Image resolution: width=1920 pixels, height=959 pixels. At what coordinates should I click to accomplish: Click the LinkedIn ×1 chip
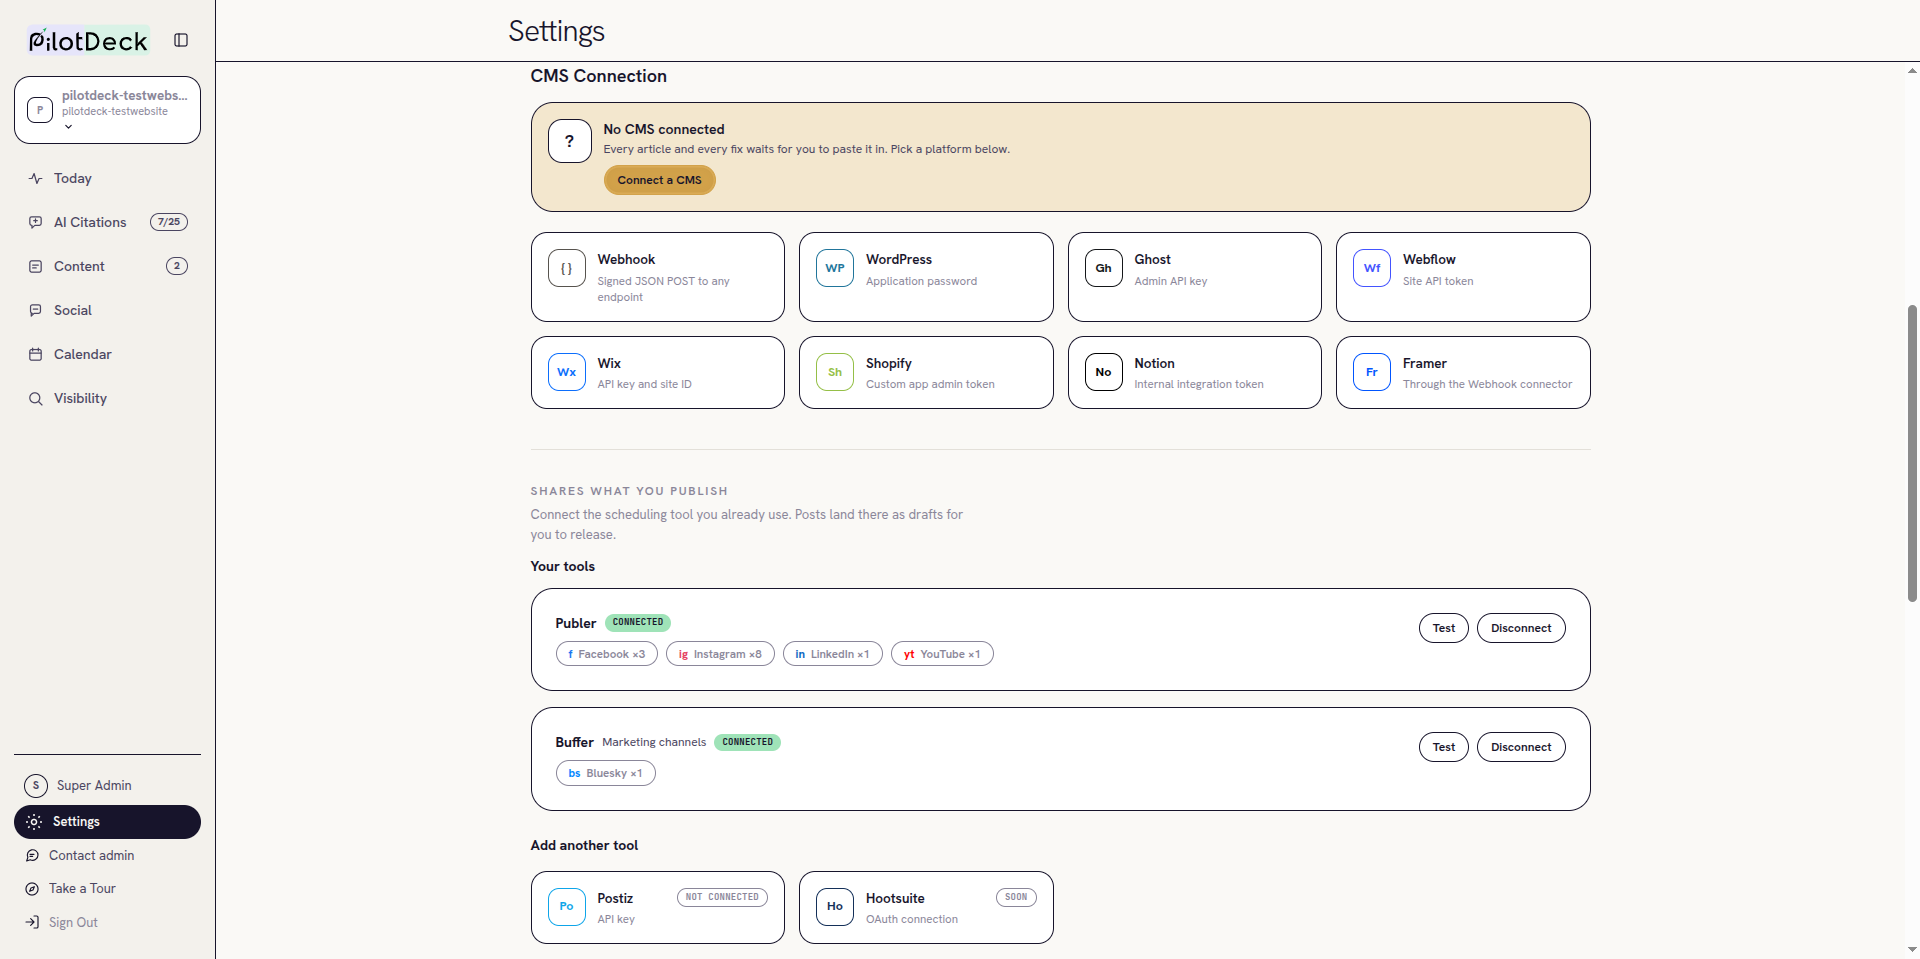tap(833, 654)
